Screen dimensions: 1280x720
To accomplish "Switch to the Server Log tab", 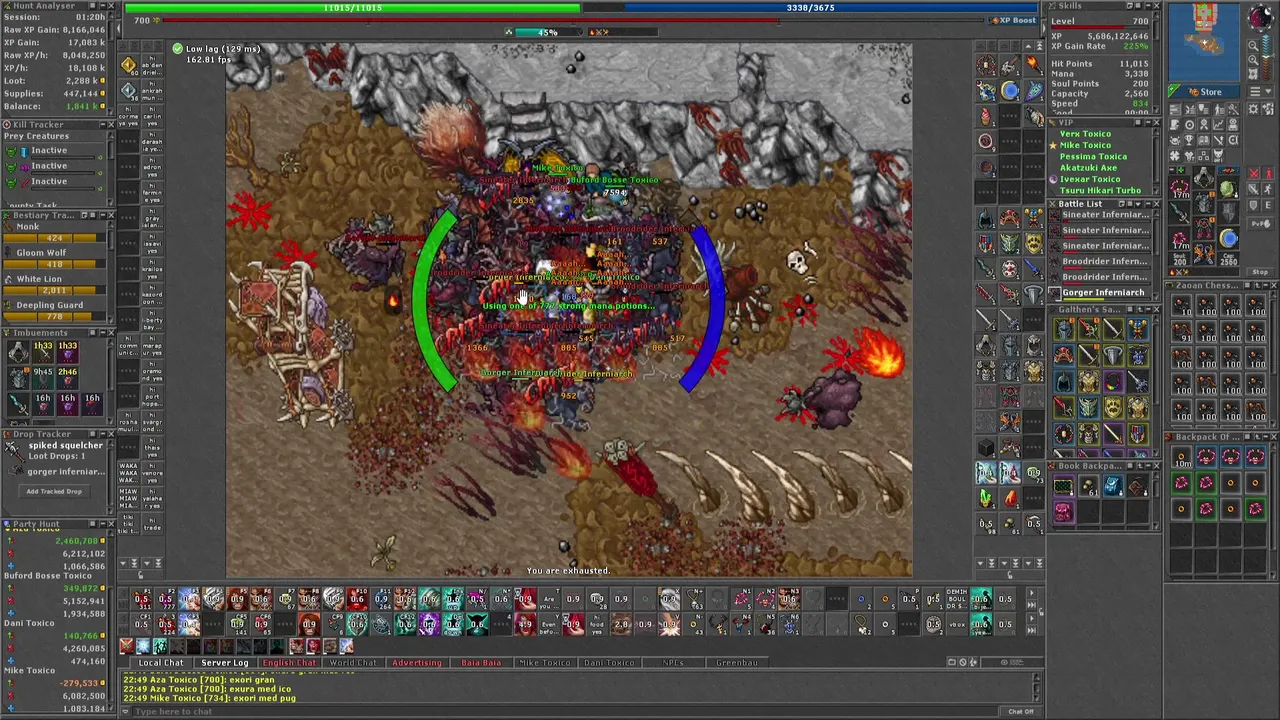I will [x=225, y=662].
